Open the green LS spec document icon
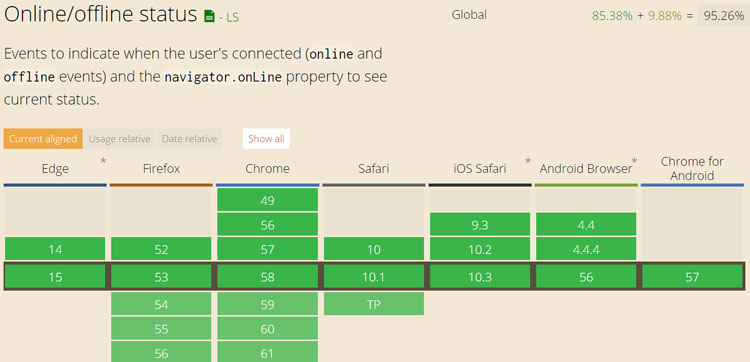 (x=209, y=16)
